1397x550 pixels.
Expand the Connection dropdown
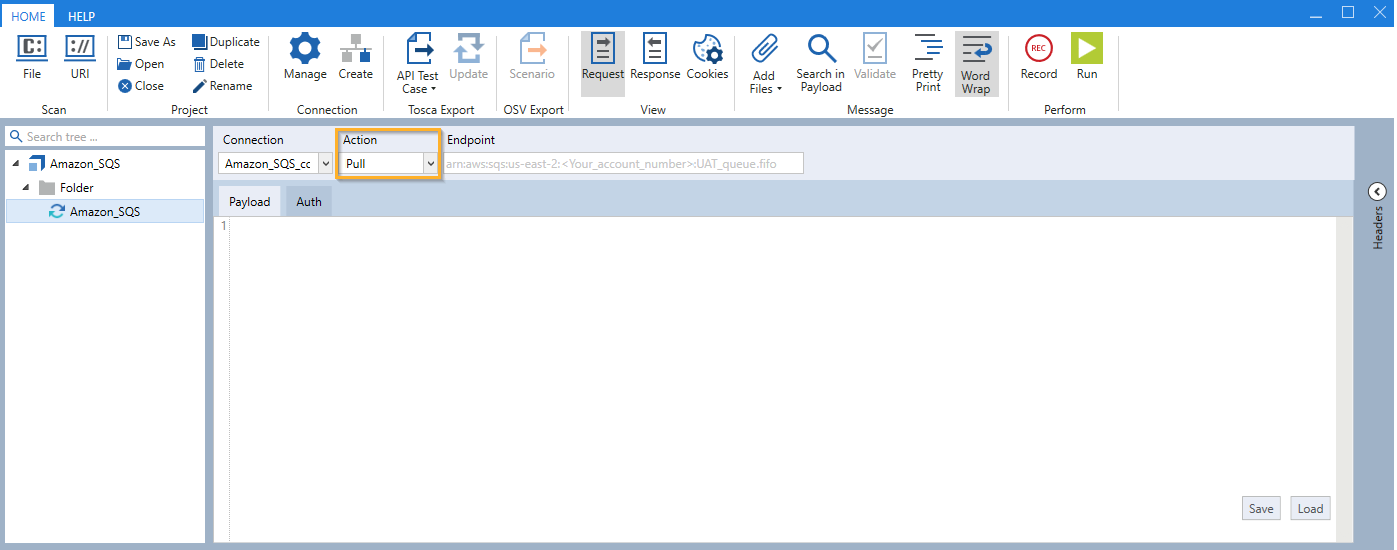coord(325,163)
